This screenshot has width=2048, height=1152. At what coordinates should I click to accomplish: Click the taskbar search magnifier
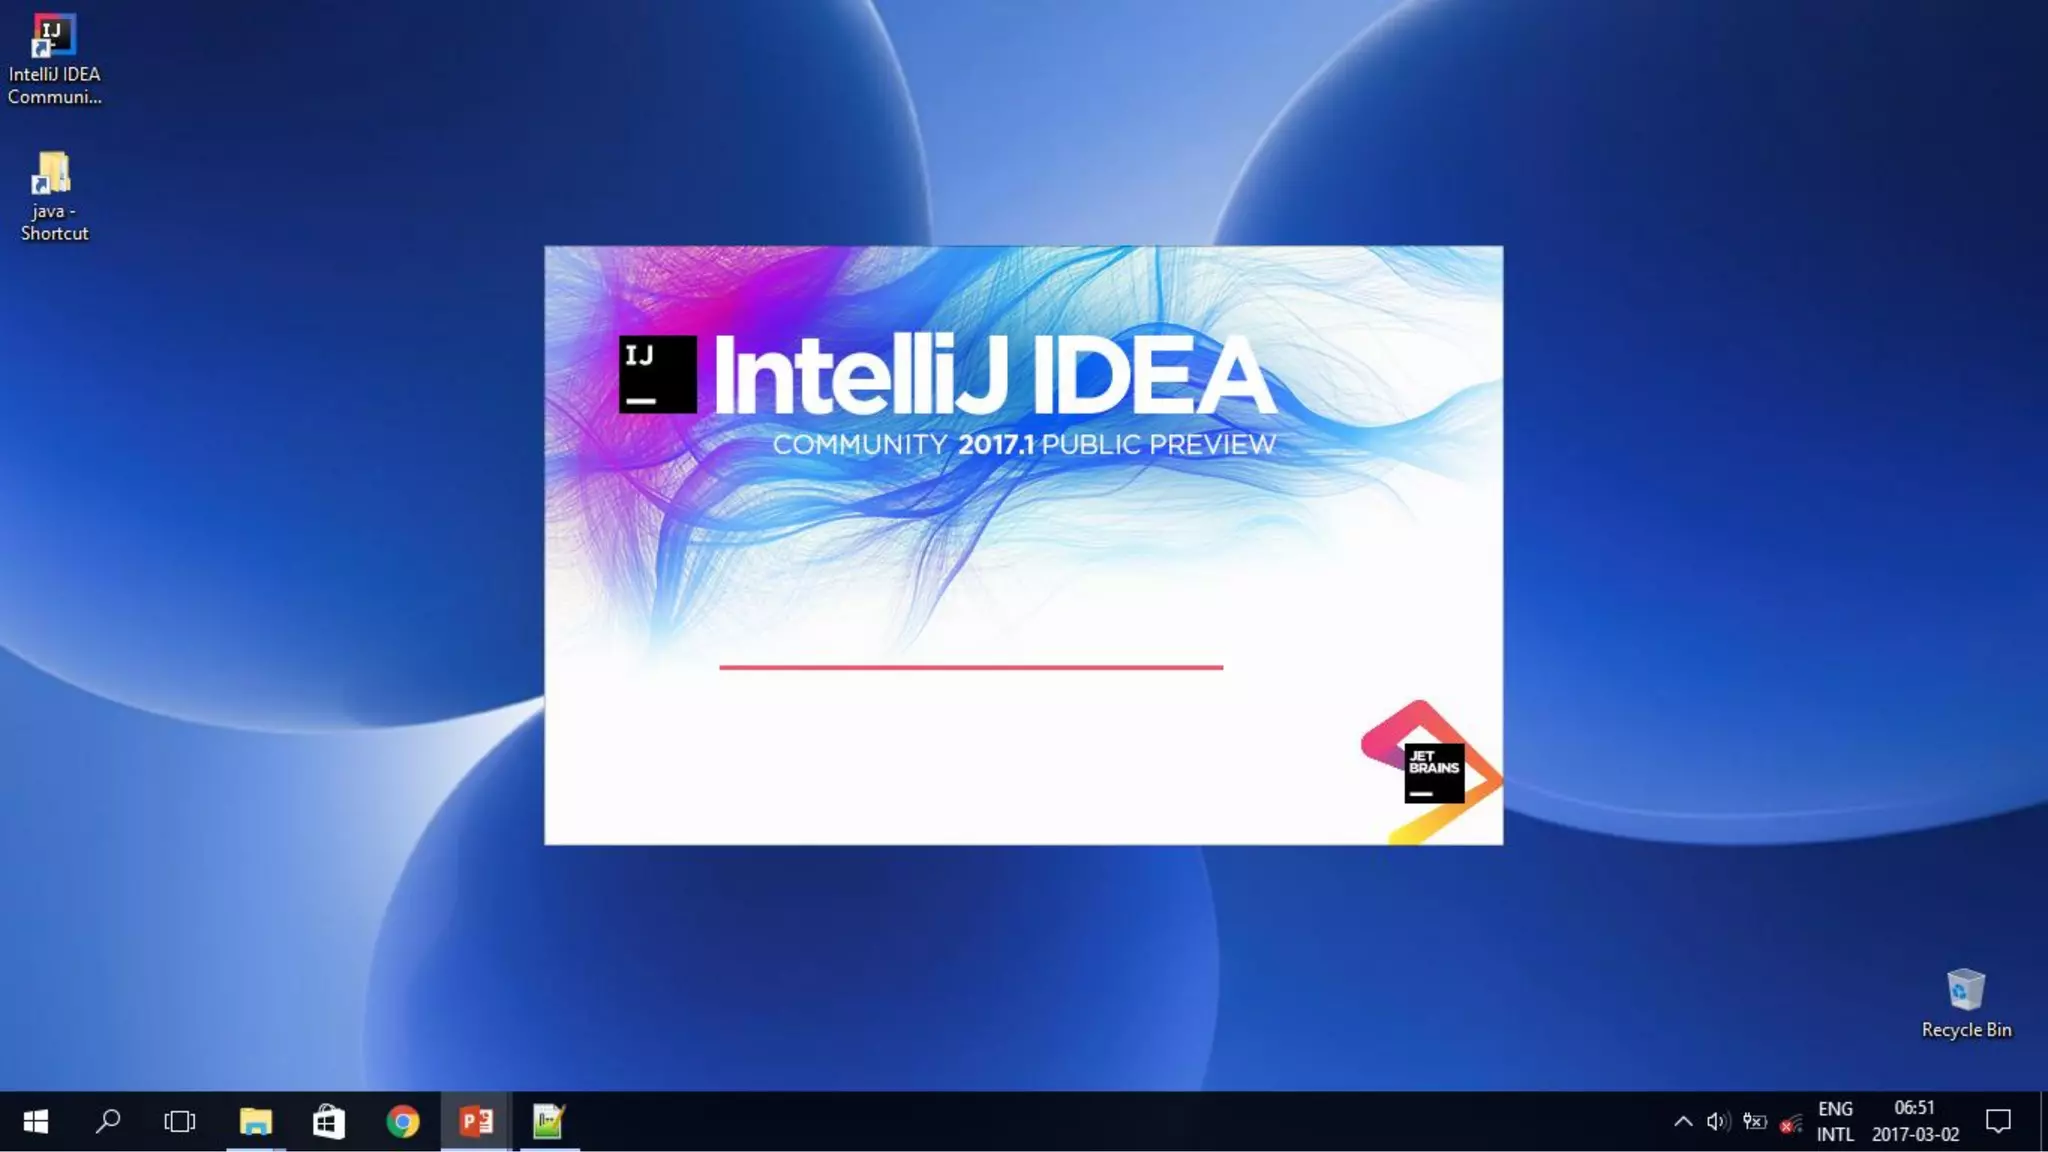(108, 1122)
